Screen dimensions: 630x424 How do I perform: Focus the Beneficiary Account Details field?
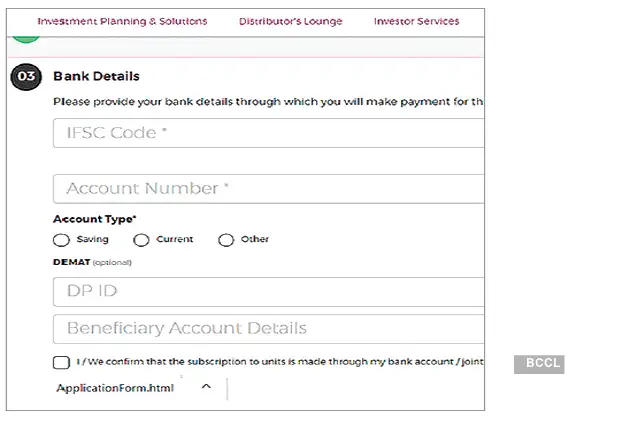tap(268, 328)
